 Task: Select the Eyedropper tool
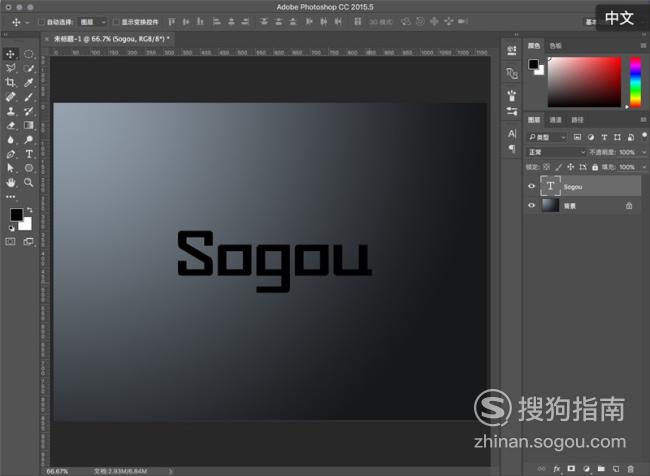tap(28, 83)
